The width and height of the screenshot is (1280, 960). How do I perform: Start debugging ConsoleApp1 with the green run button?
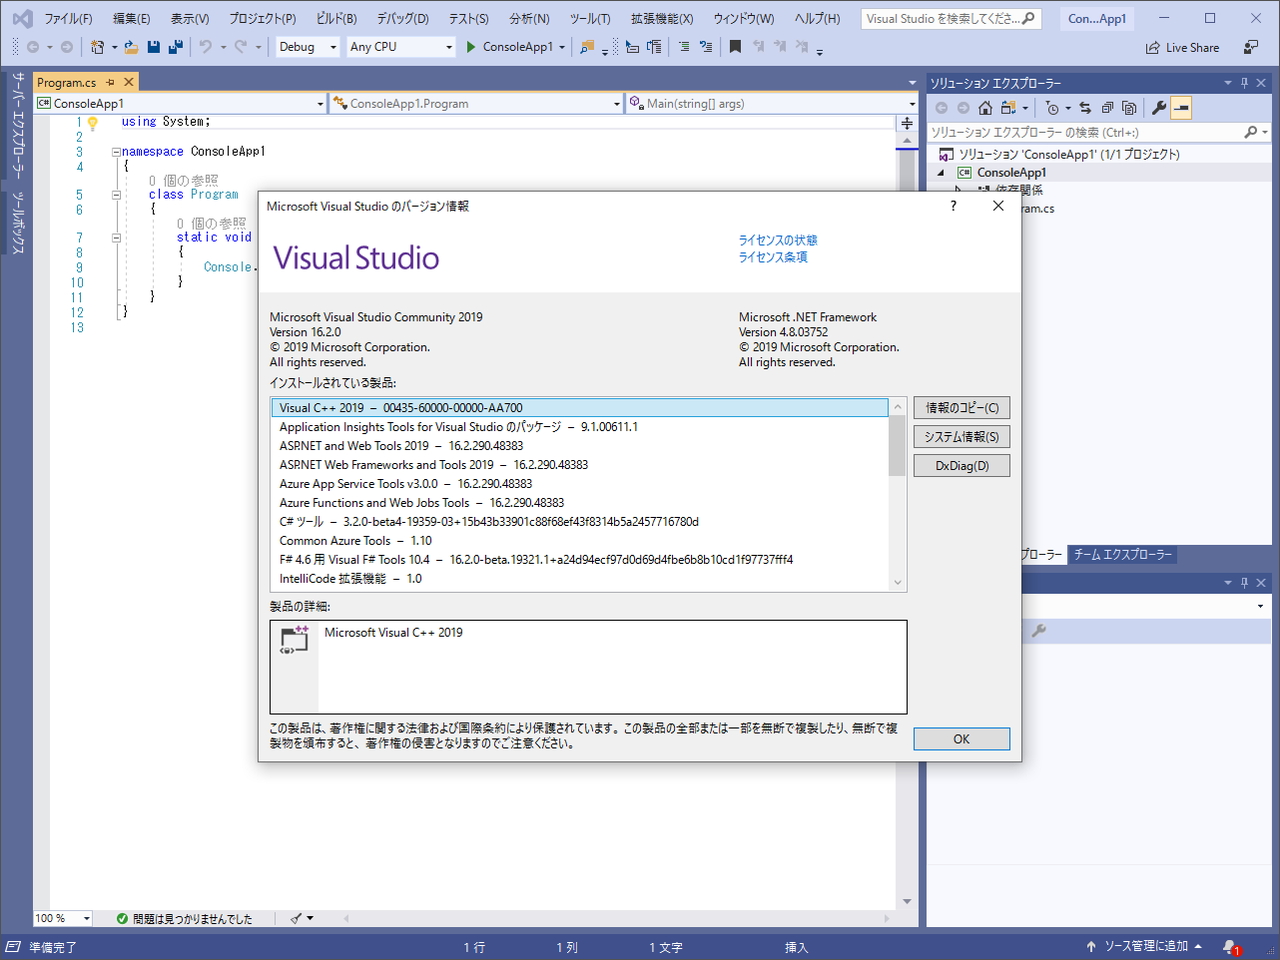471,47
